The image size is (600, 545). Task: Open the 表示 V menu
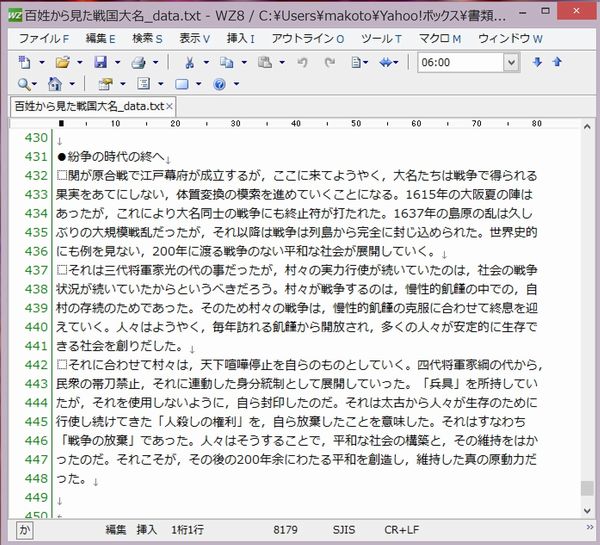coord(195,39)
